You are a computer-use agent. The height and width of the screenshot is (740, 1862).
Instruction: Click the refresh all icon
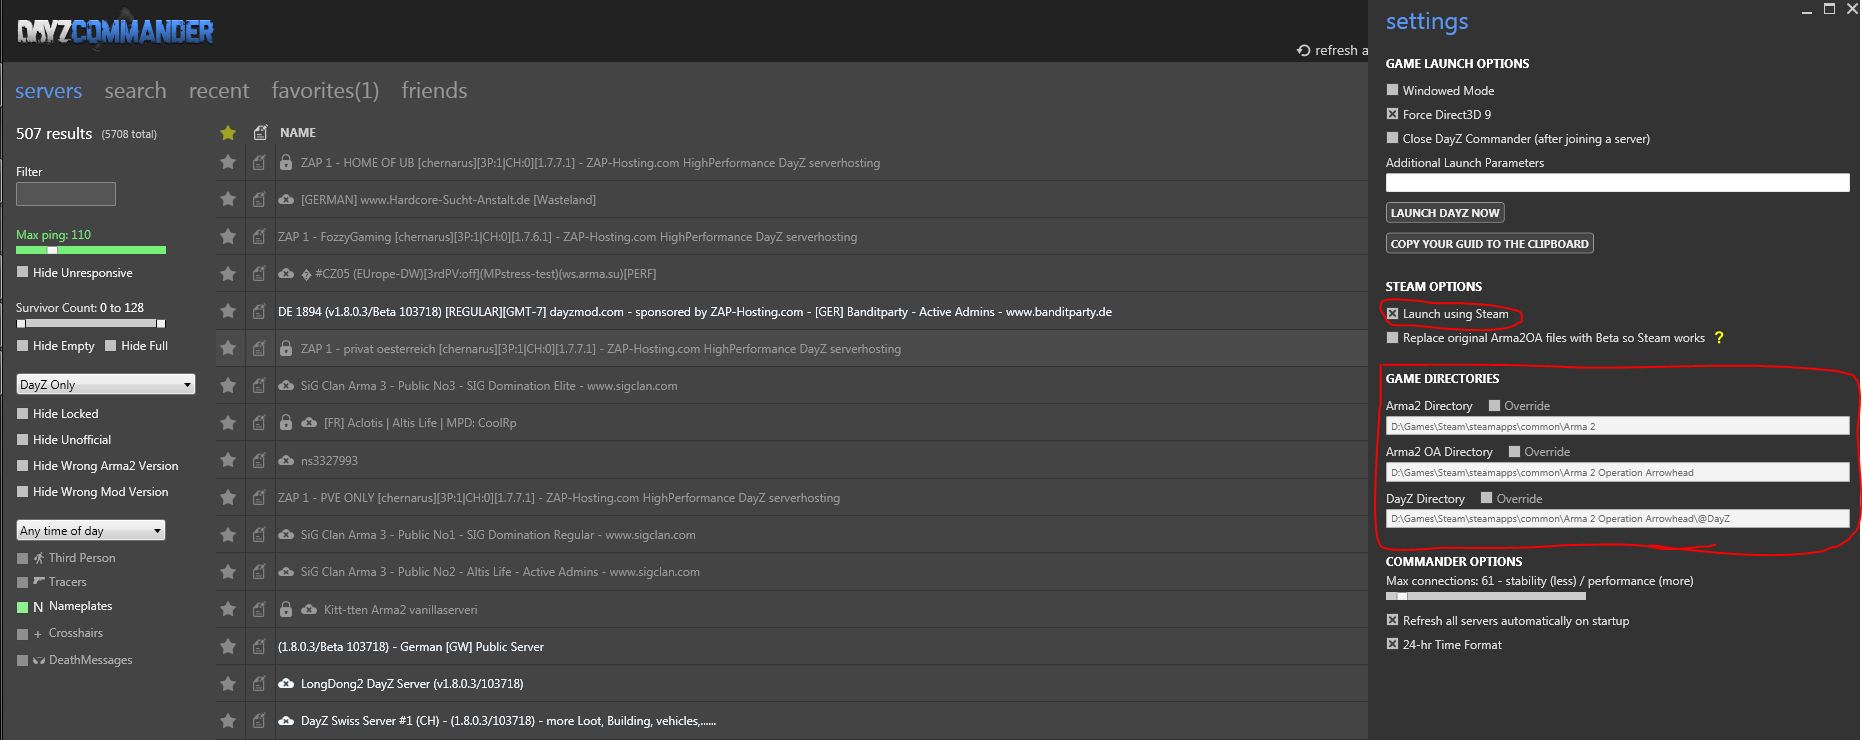pyautogui.click(x=1303, y=50)
